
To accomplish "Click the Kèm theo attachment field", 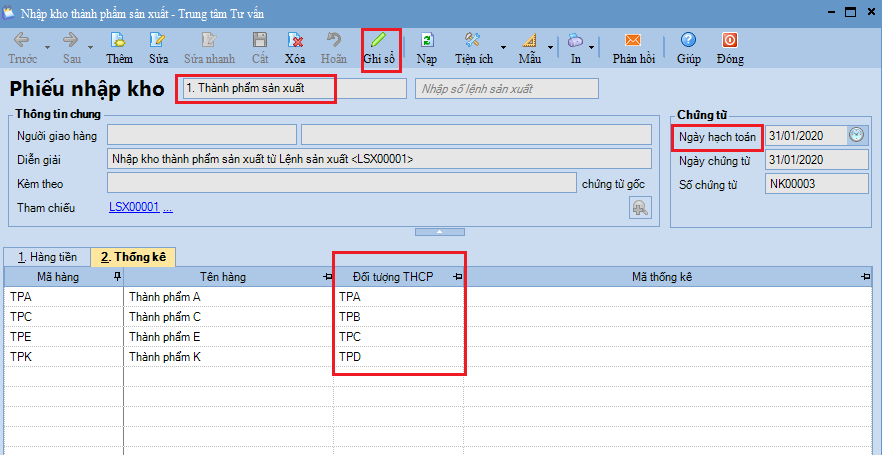I will (342, 183).
